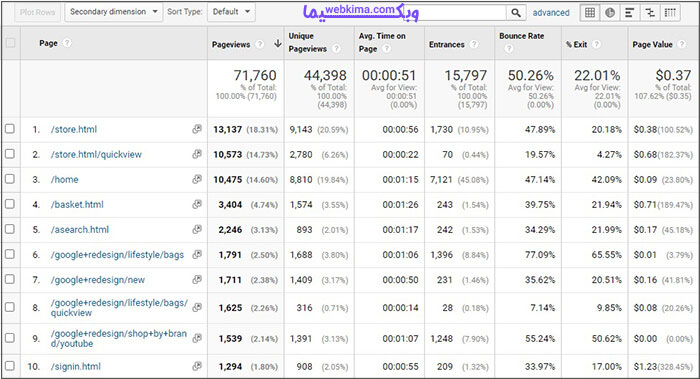The image size is (700, 379).
Task: Select the 13,137 pageviews cell
Action: pos(228,129)
